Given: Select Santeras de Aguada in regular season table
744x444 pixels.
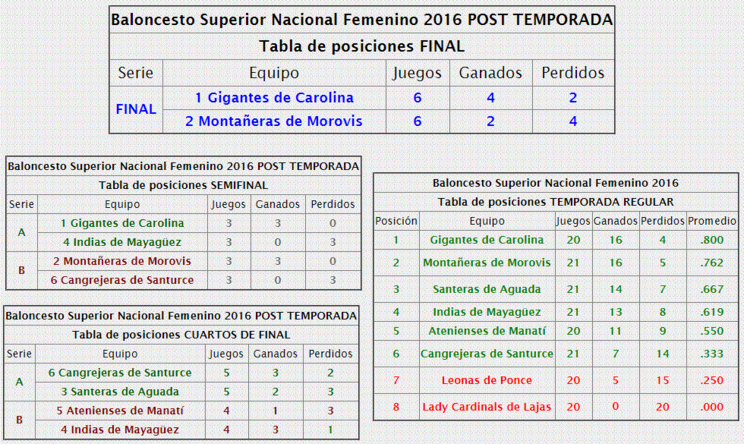Looking at the screenshot, I should 487,289.
